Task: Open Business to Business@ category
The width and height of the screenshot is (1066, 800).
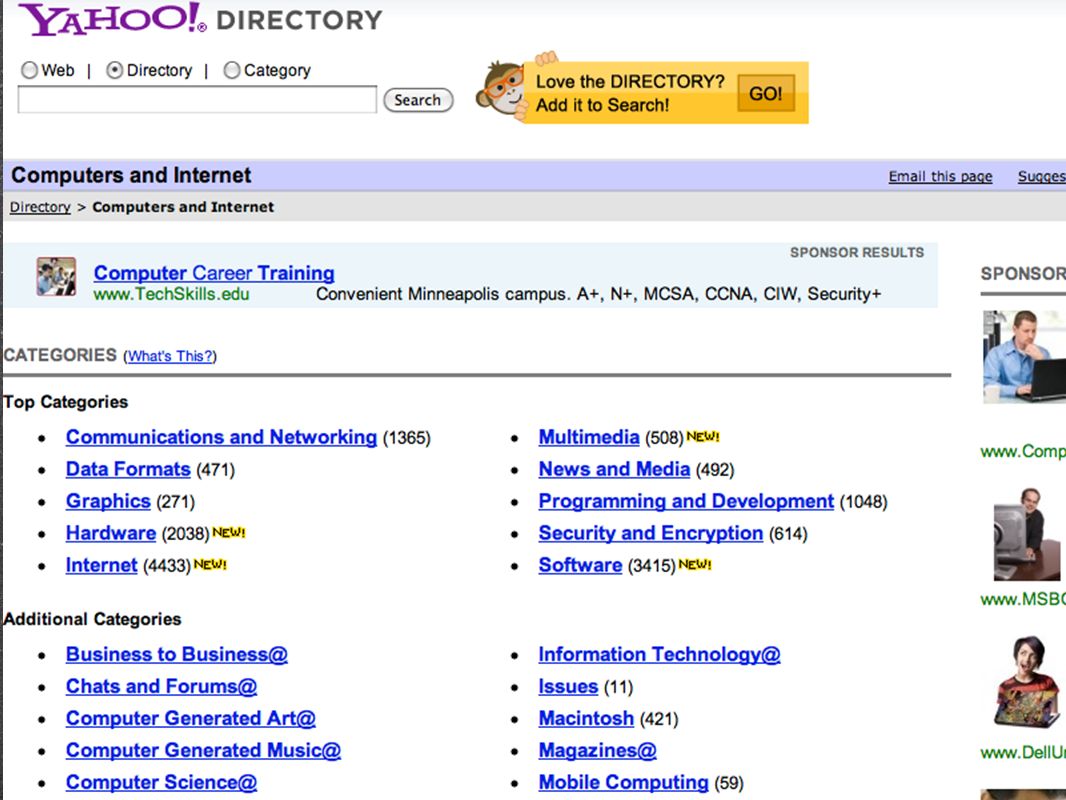Action: pyautogui.click(x=177, y=654)
